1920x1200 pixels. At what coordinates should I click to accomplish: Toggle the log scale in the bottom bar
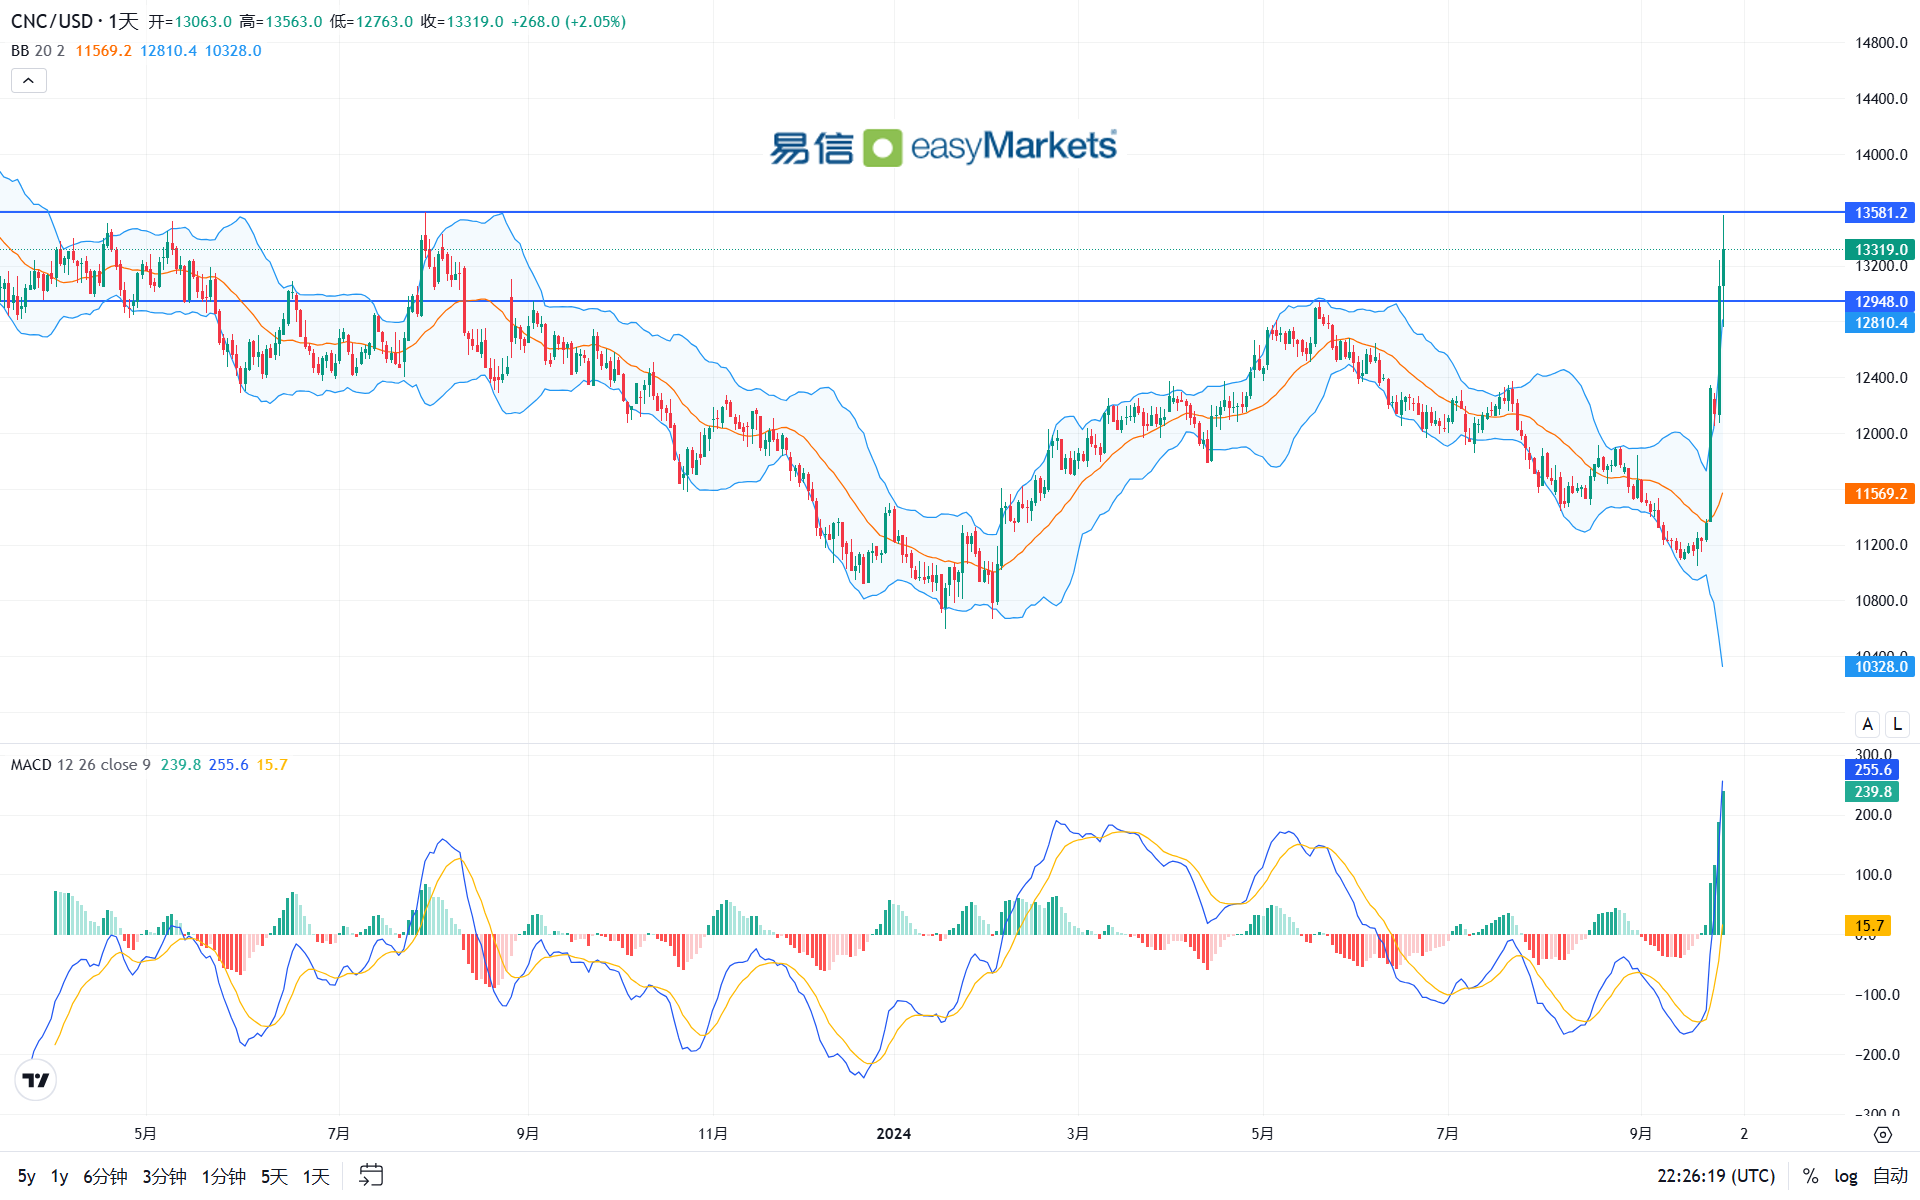click(x=1846, y=1176)
